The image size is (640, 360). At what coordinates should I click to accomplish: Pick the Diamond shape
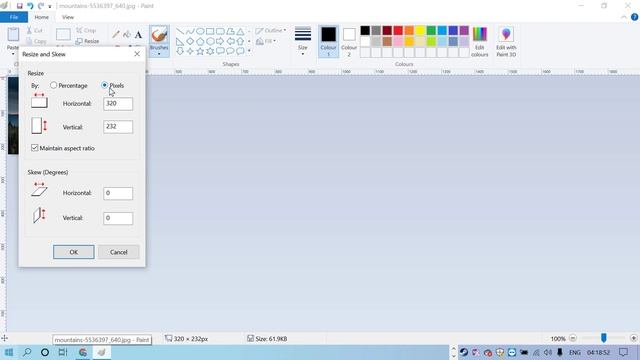coord(190,41)
